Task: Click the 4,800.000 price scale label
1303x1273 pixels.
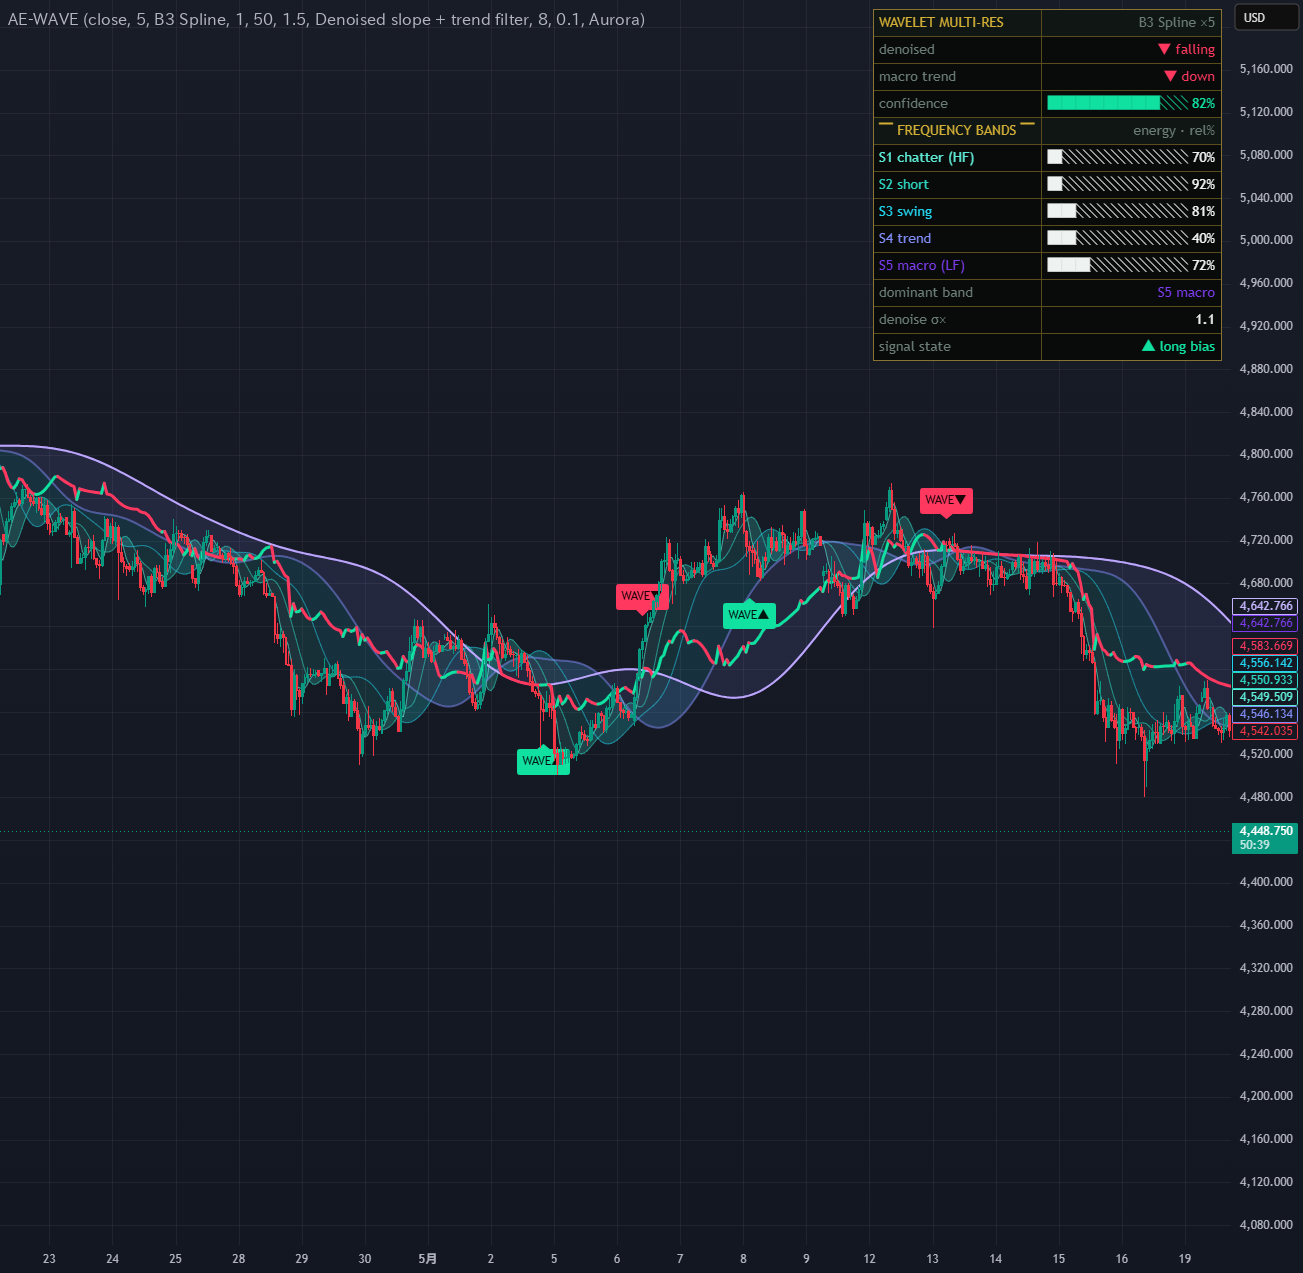Action: [1266, 454]
